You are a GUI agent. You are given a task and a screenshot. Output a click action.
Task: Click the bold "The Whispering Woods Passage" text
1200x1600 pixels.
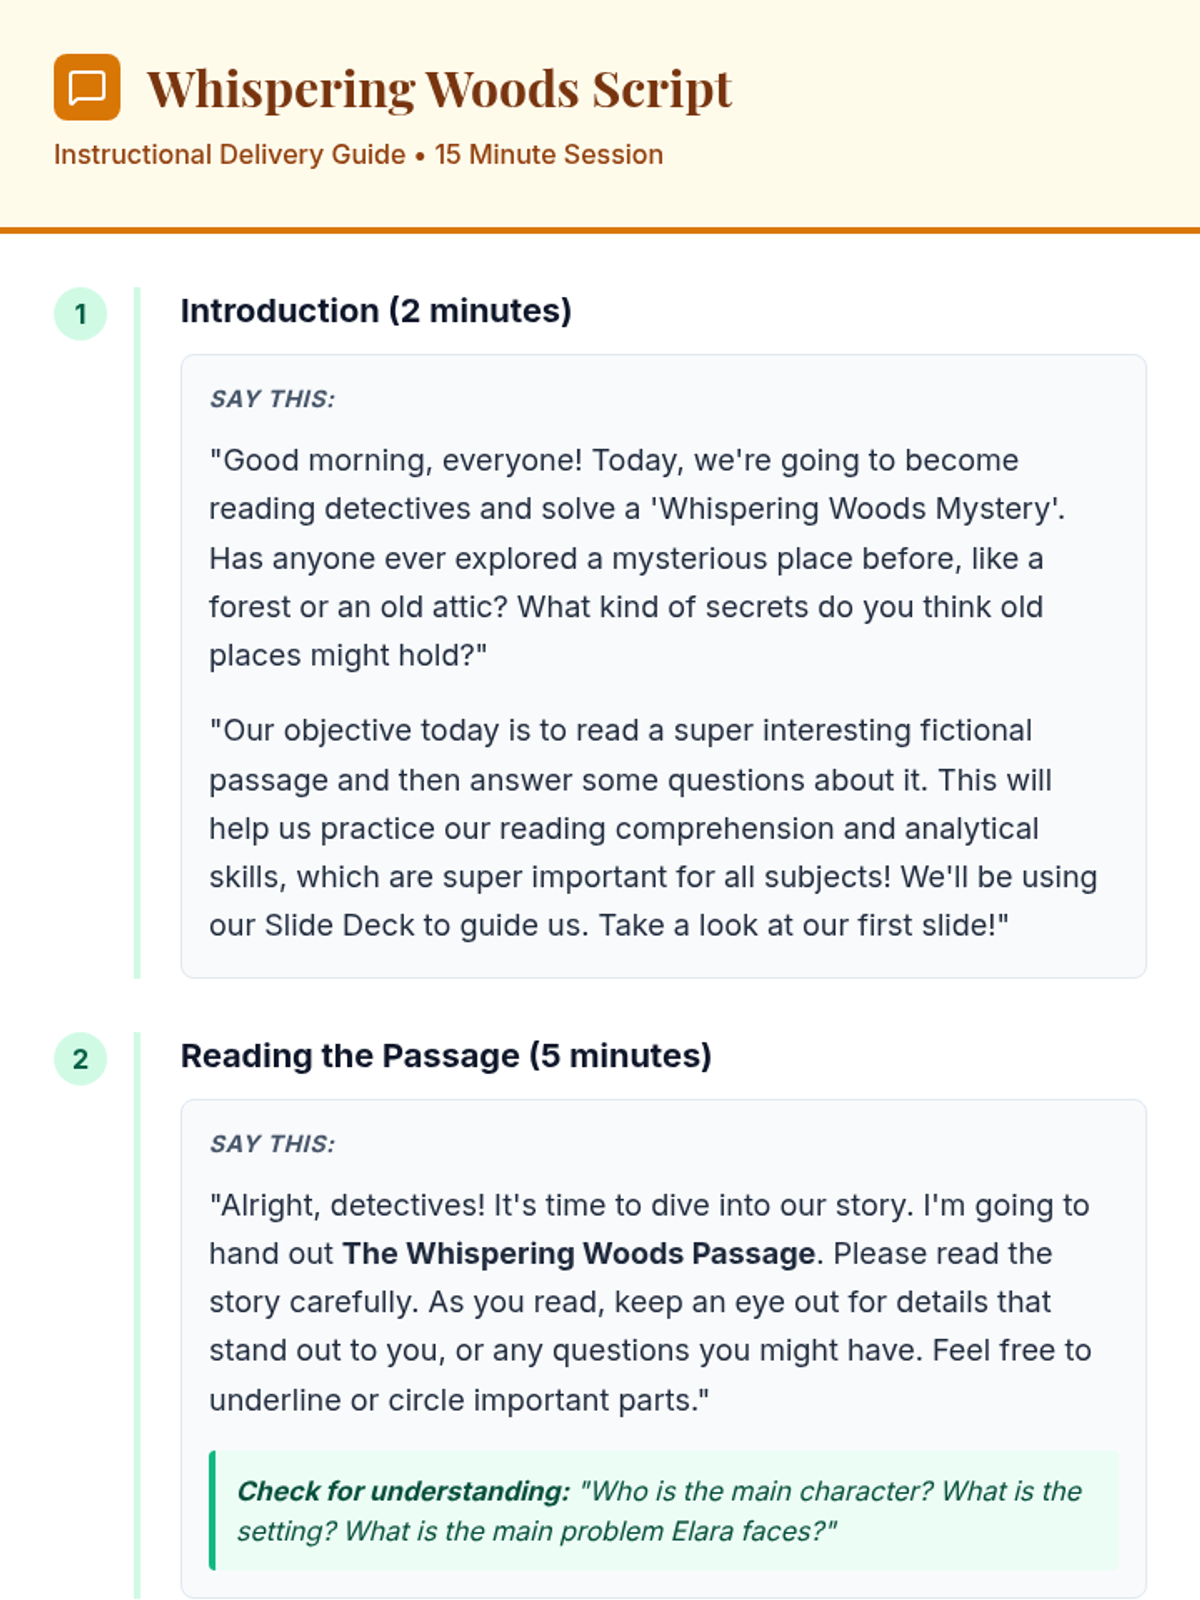pos(579,1254)
